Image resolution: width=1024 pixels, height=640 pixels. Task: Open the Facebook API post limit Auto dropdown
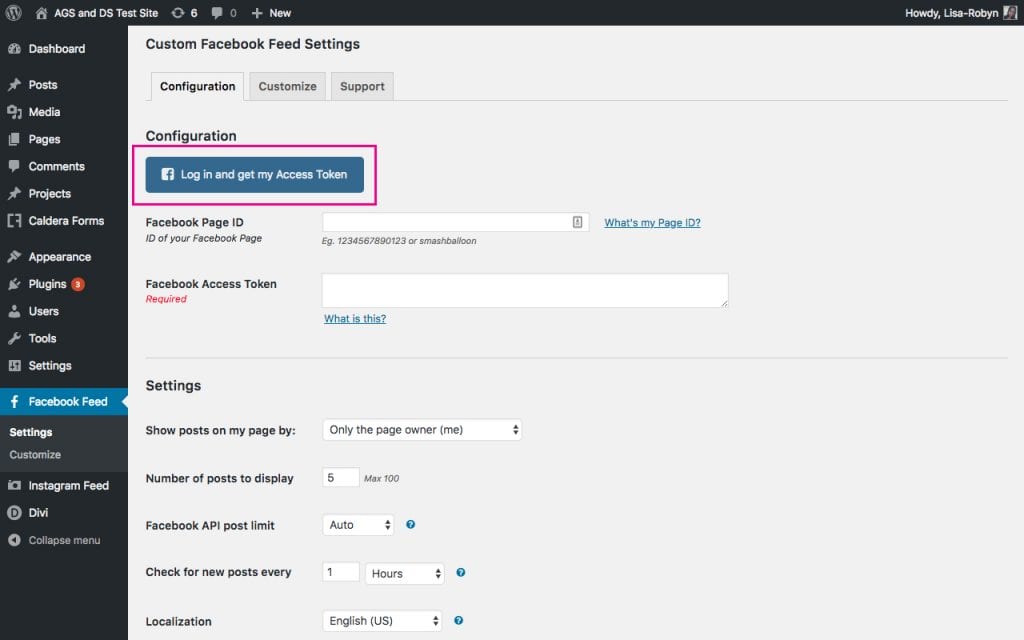(x=358, y=525)
